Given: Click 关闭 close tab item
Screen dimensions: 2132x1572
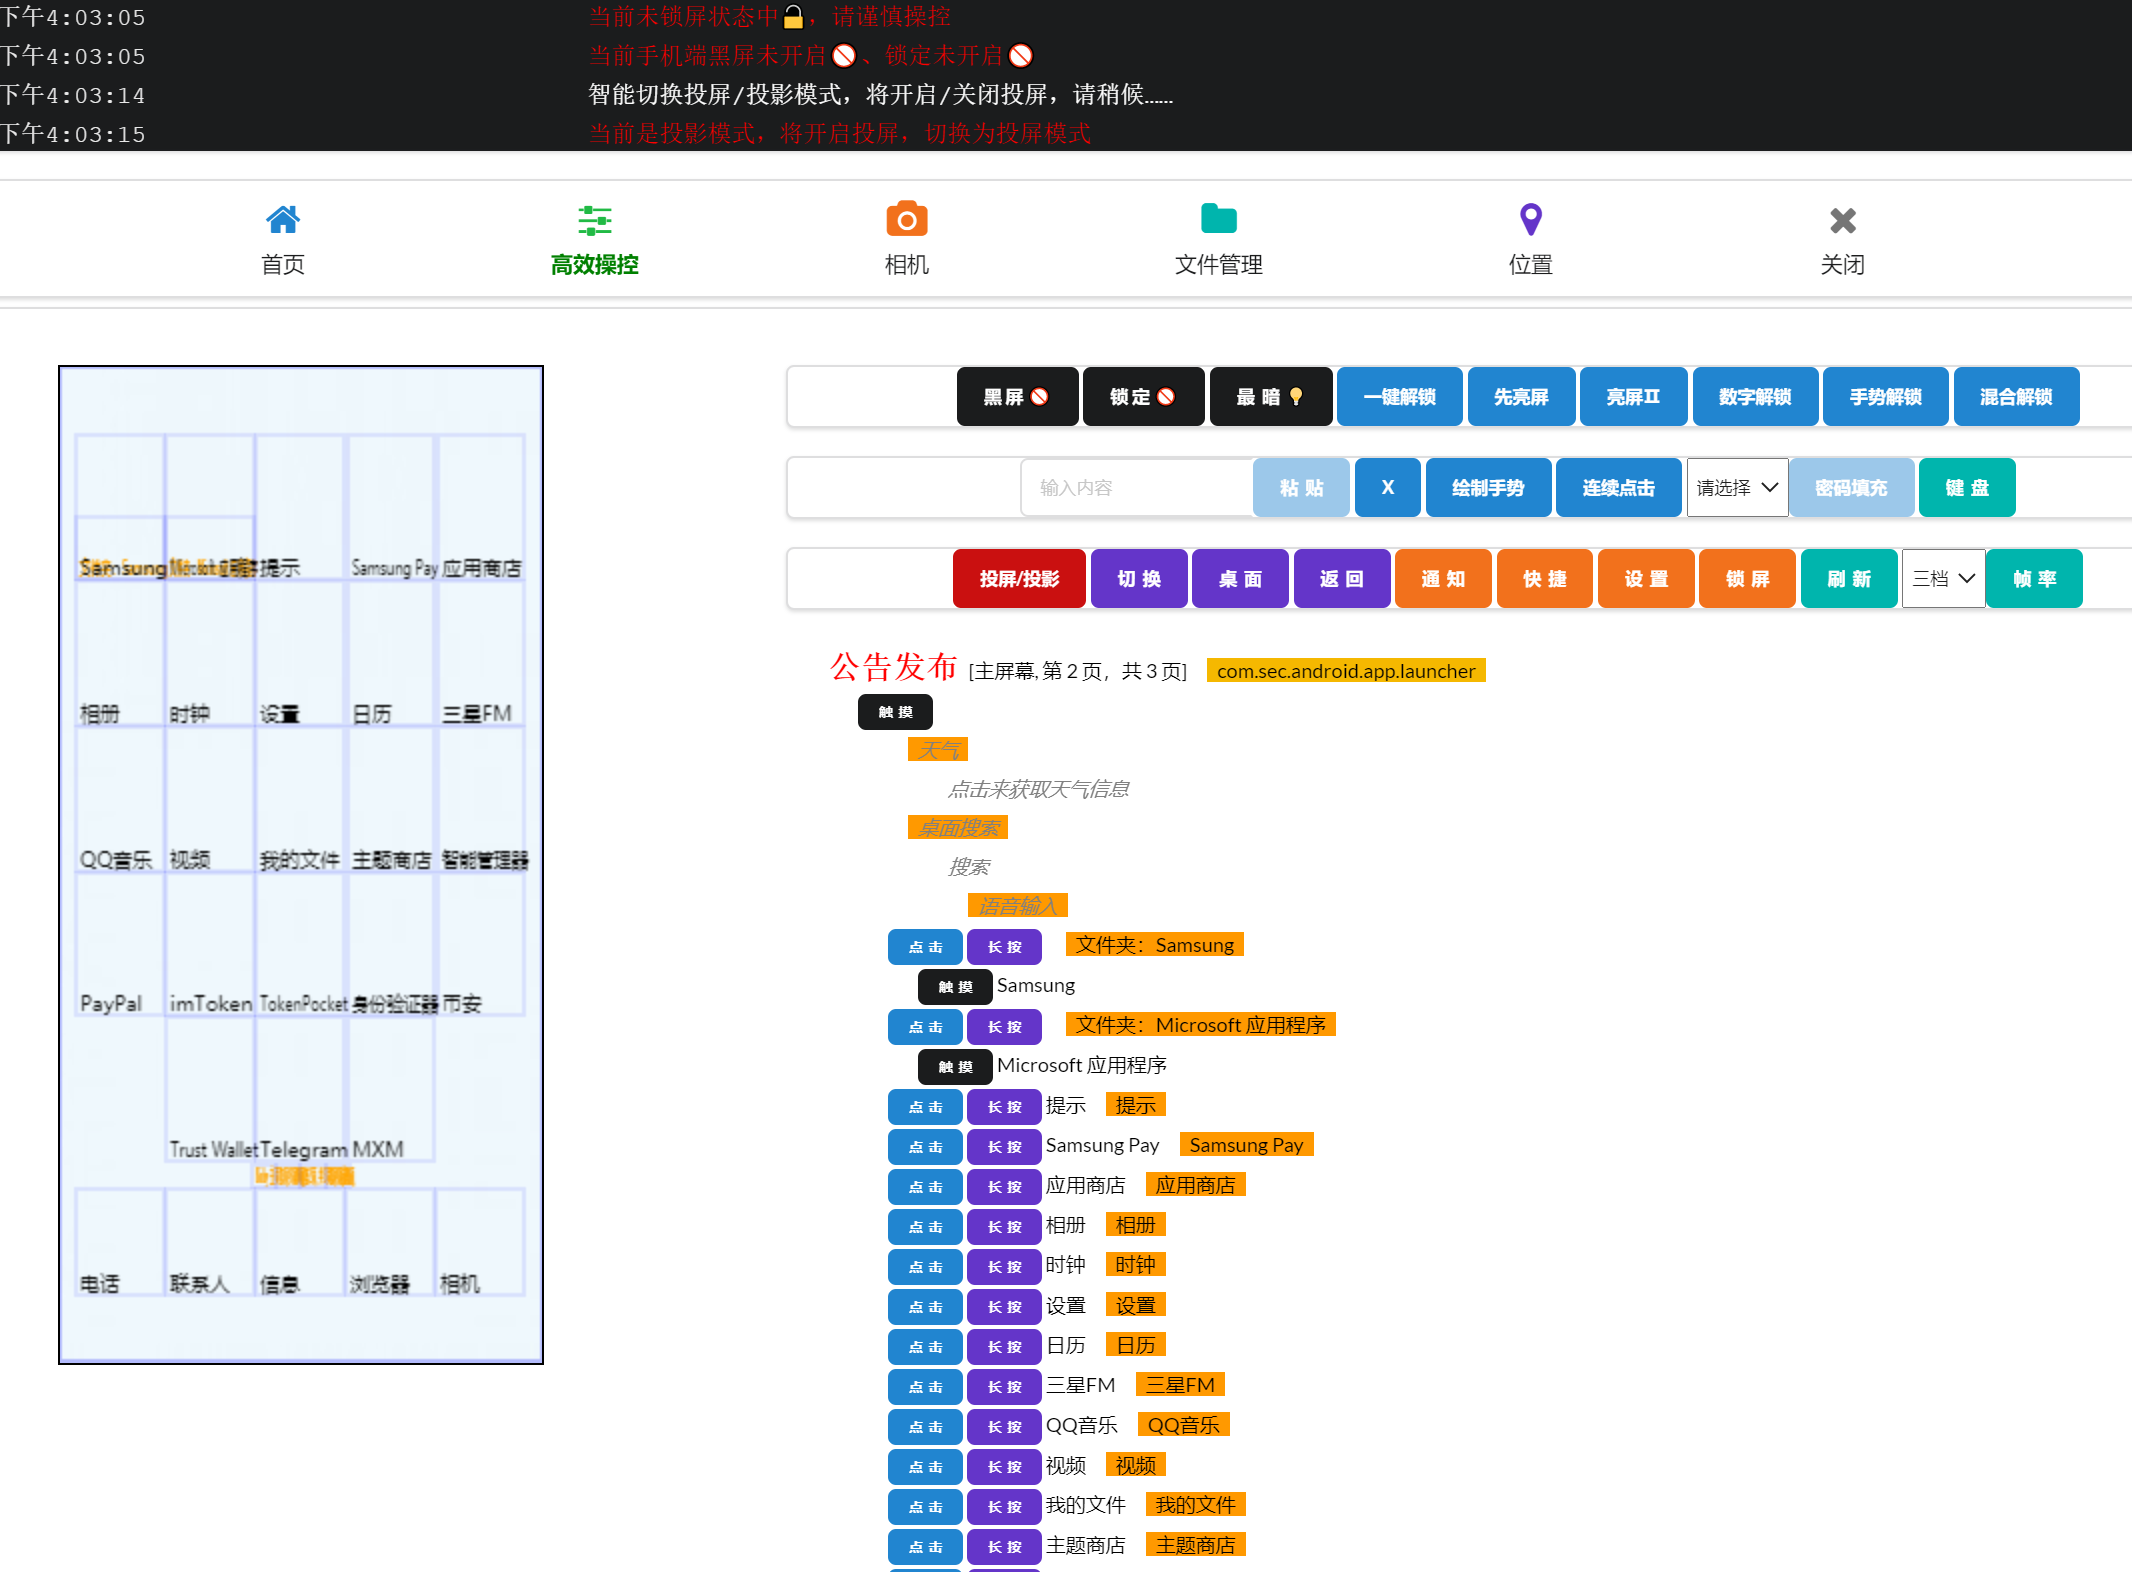Looking at the screenshot, I should 1842,238.
